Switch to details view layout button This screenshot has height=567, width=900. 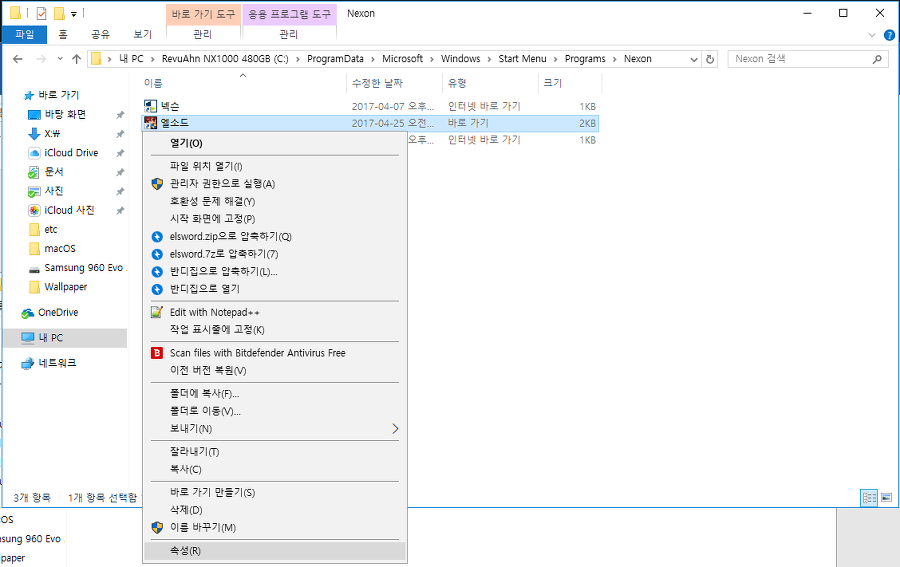point(869,497)
